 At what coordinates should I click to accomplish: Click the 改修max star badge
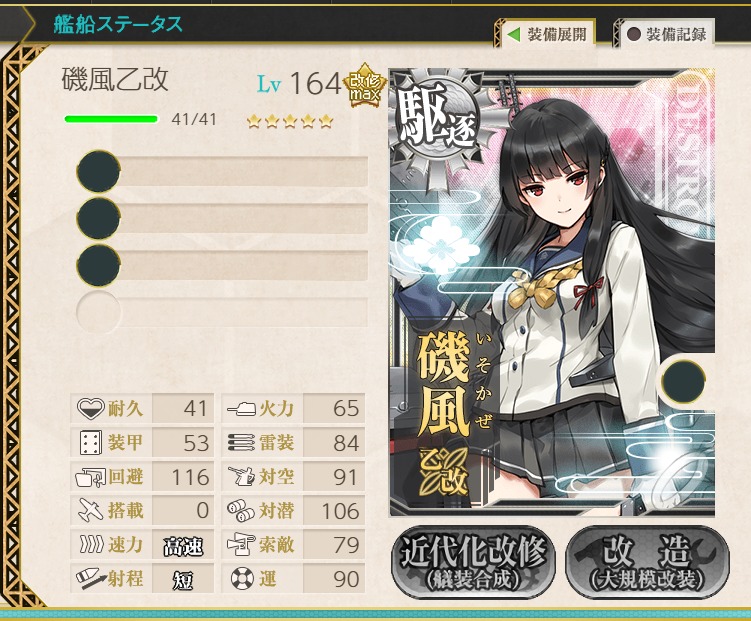pyautogui.click(x=364, y=85)
